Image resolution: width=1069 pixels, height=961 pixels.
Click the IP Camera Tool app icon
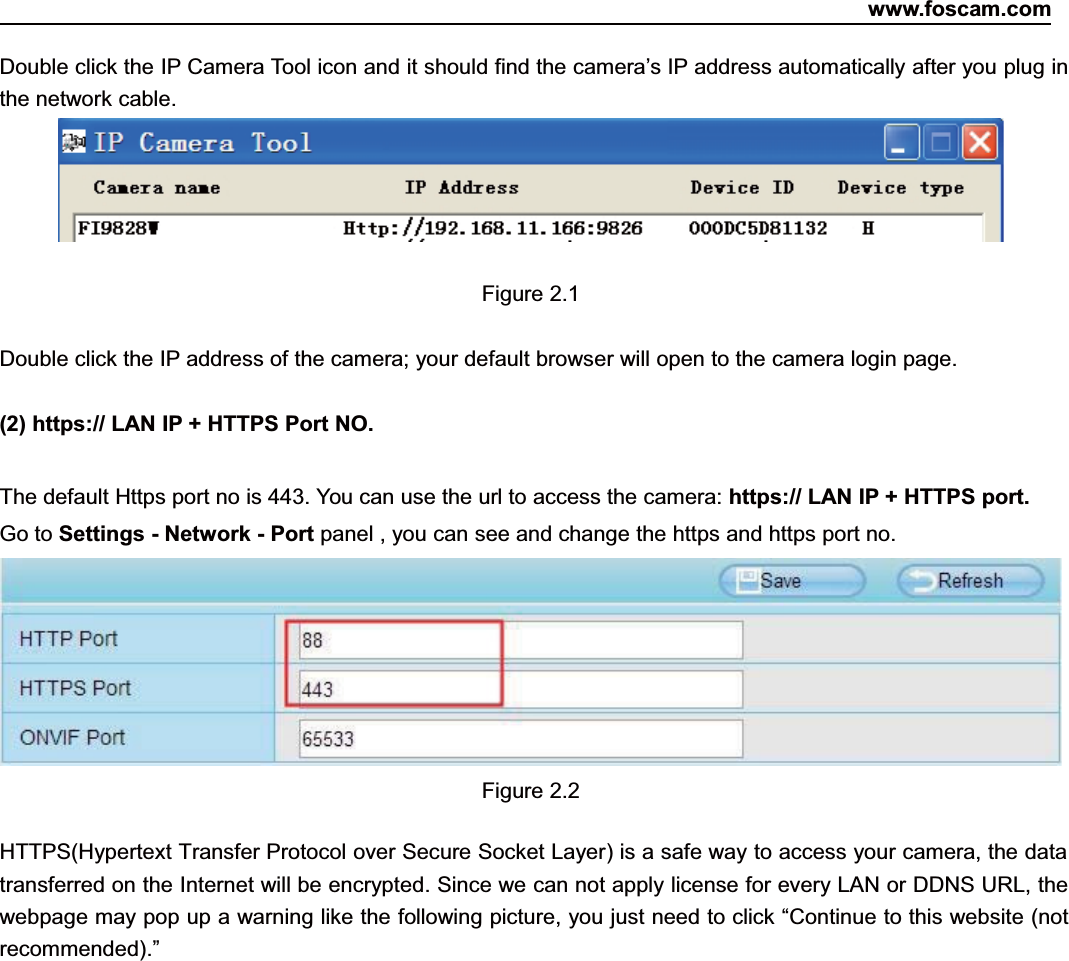point(74,142)
